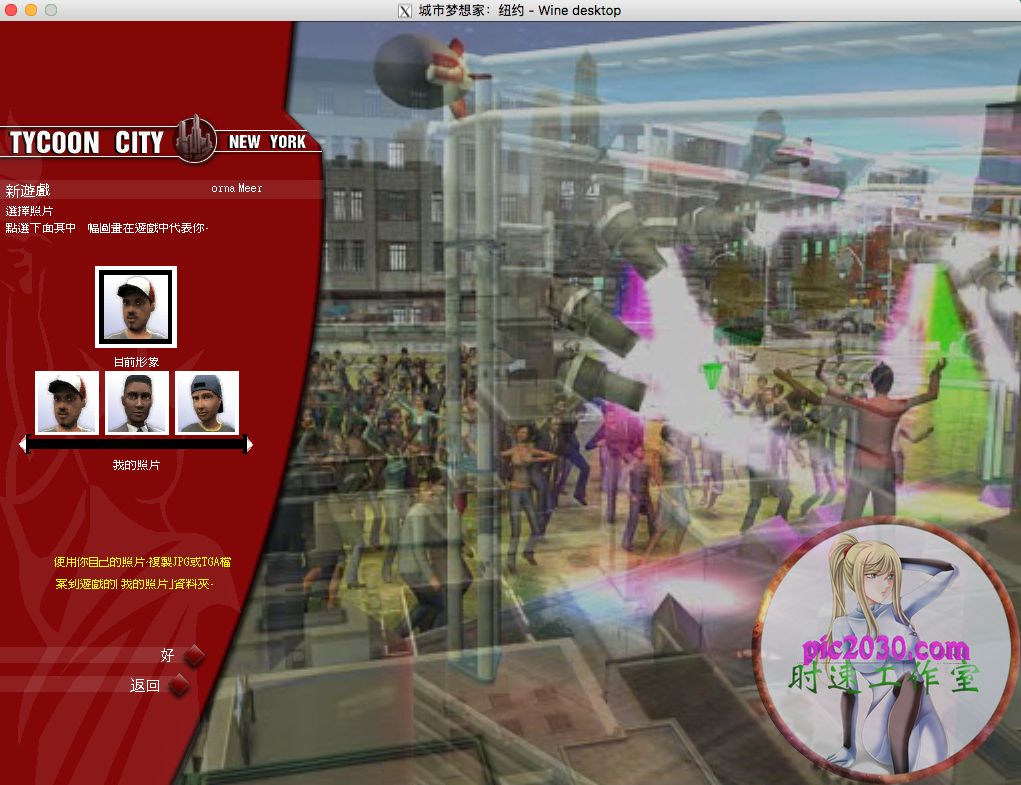Confirm with the 好 button
Image resolution: width=1021 pixels, height=785 pixels.
click(x=167, y=655)
